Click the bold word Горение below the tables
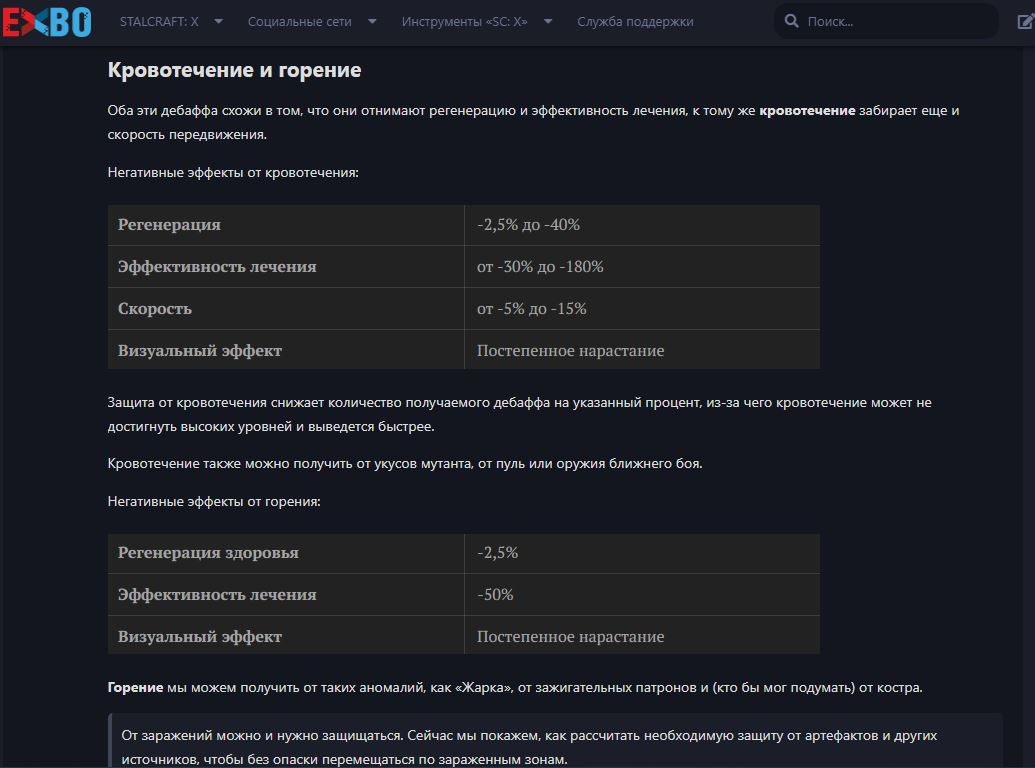The height and width of the screenshot is (768, 1035). click(135, 688)
